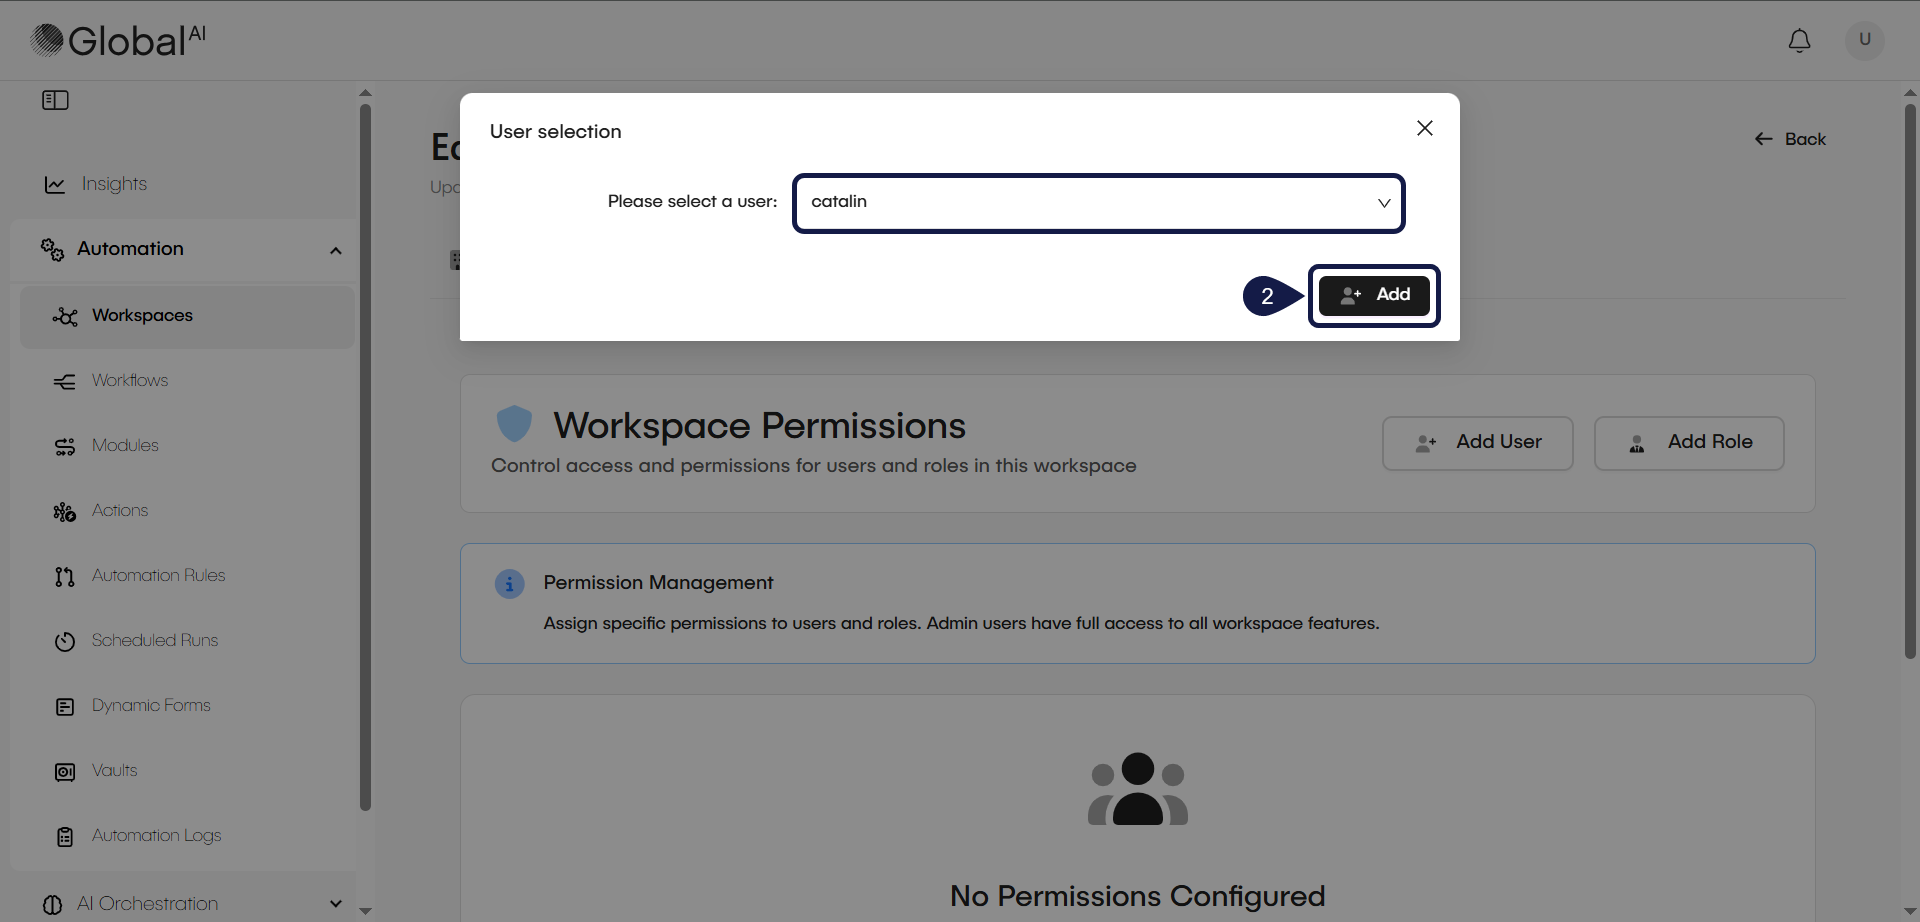Expand the AI Orchestration section

(335, 903)
